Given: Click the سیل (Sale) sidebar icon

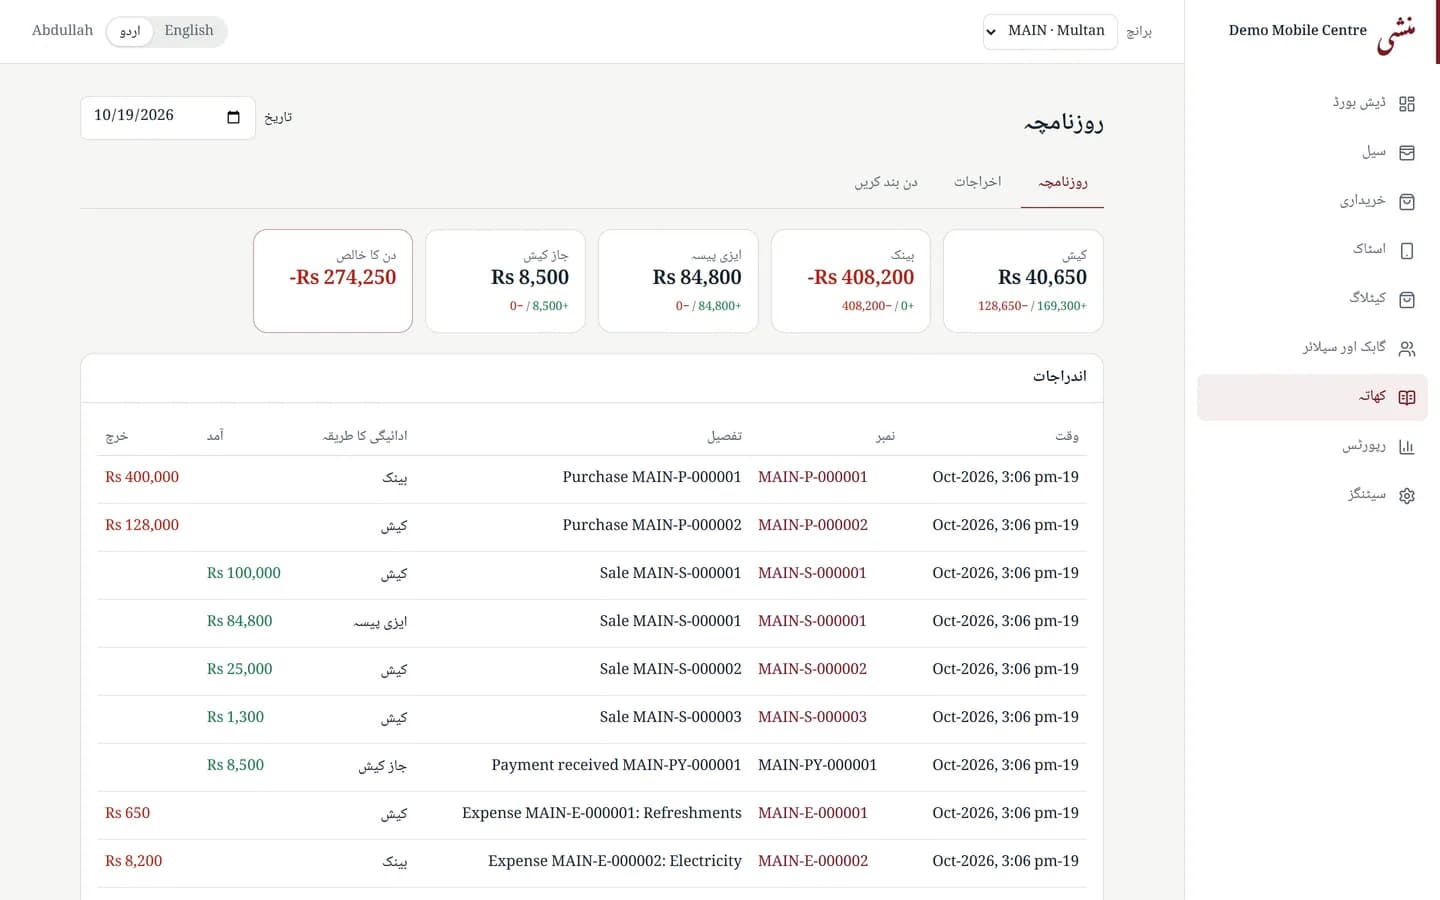Looking at the screenshot, I should click(1406, 153).
